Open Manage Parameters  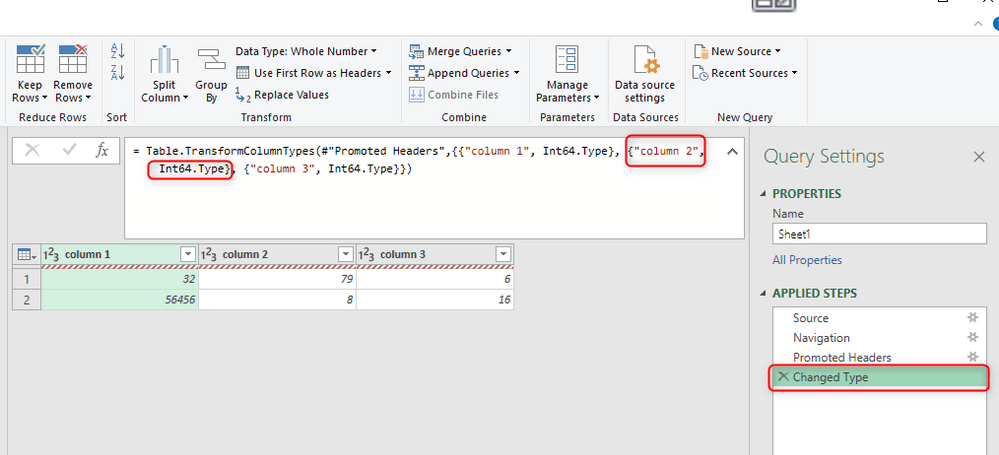[x=567, y=73]
